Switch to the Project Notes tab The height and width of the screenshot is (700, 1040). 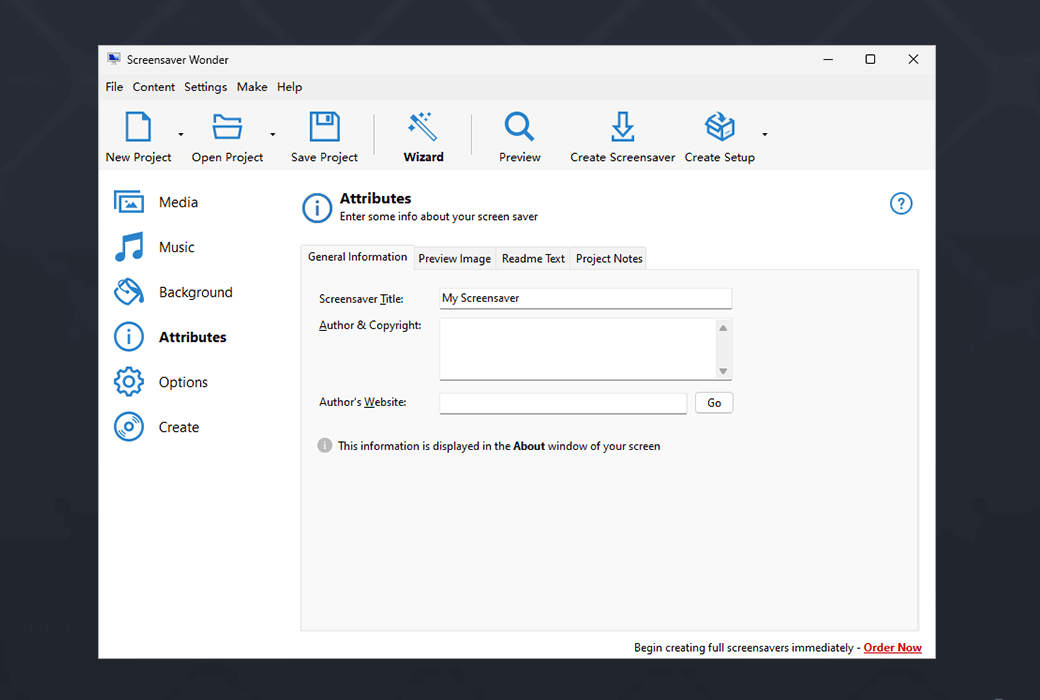click(x=609, y=259)
